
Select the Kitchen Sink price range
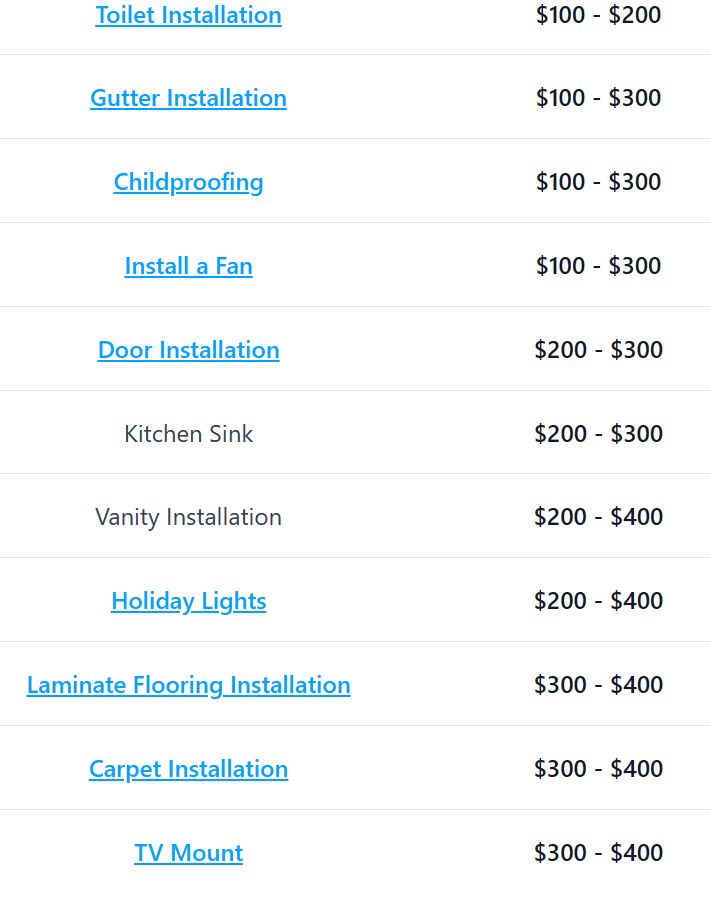[598, 434]
